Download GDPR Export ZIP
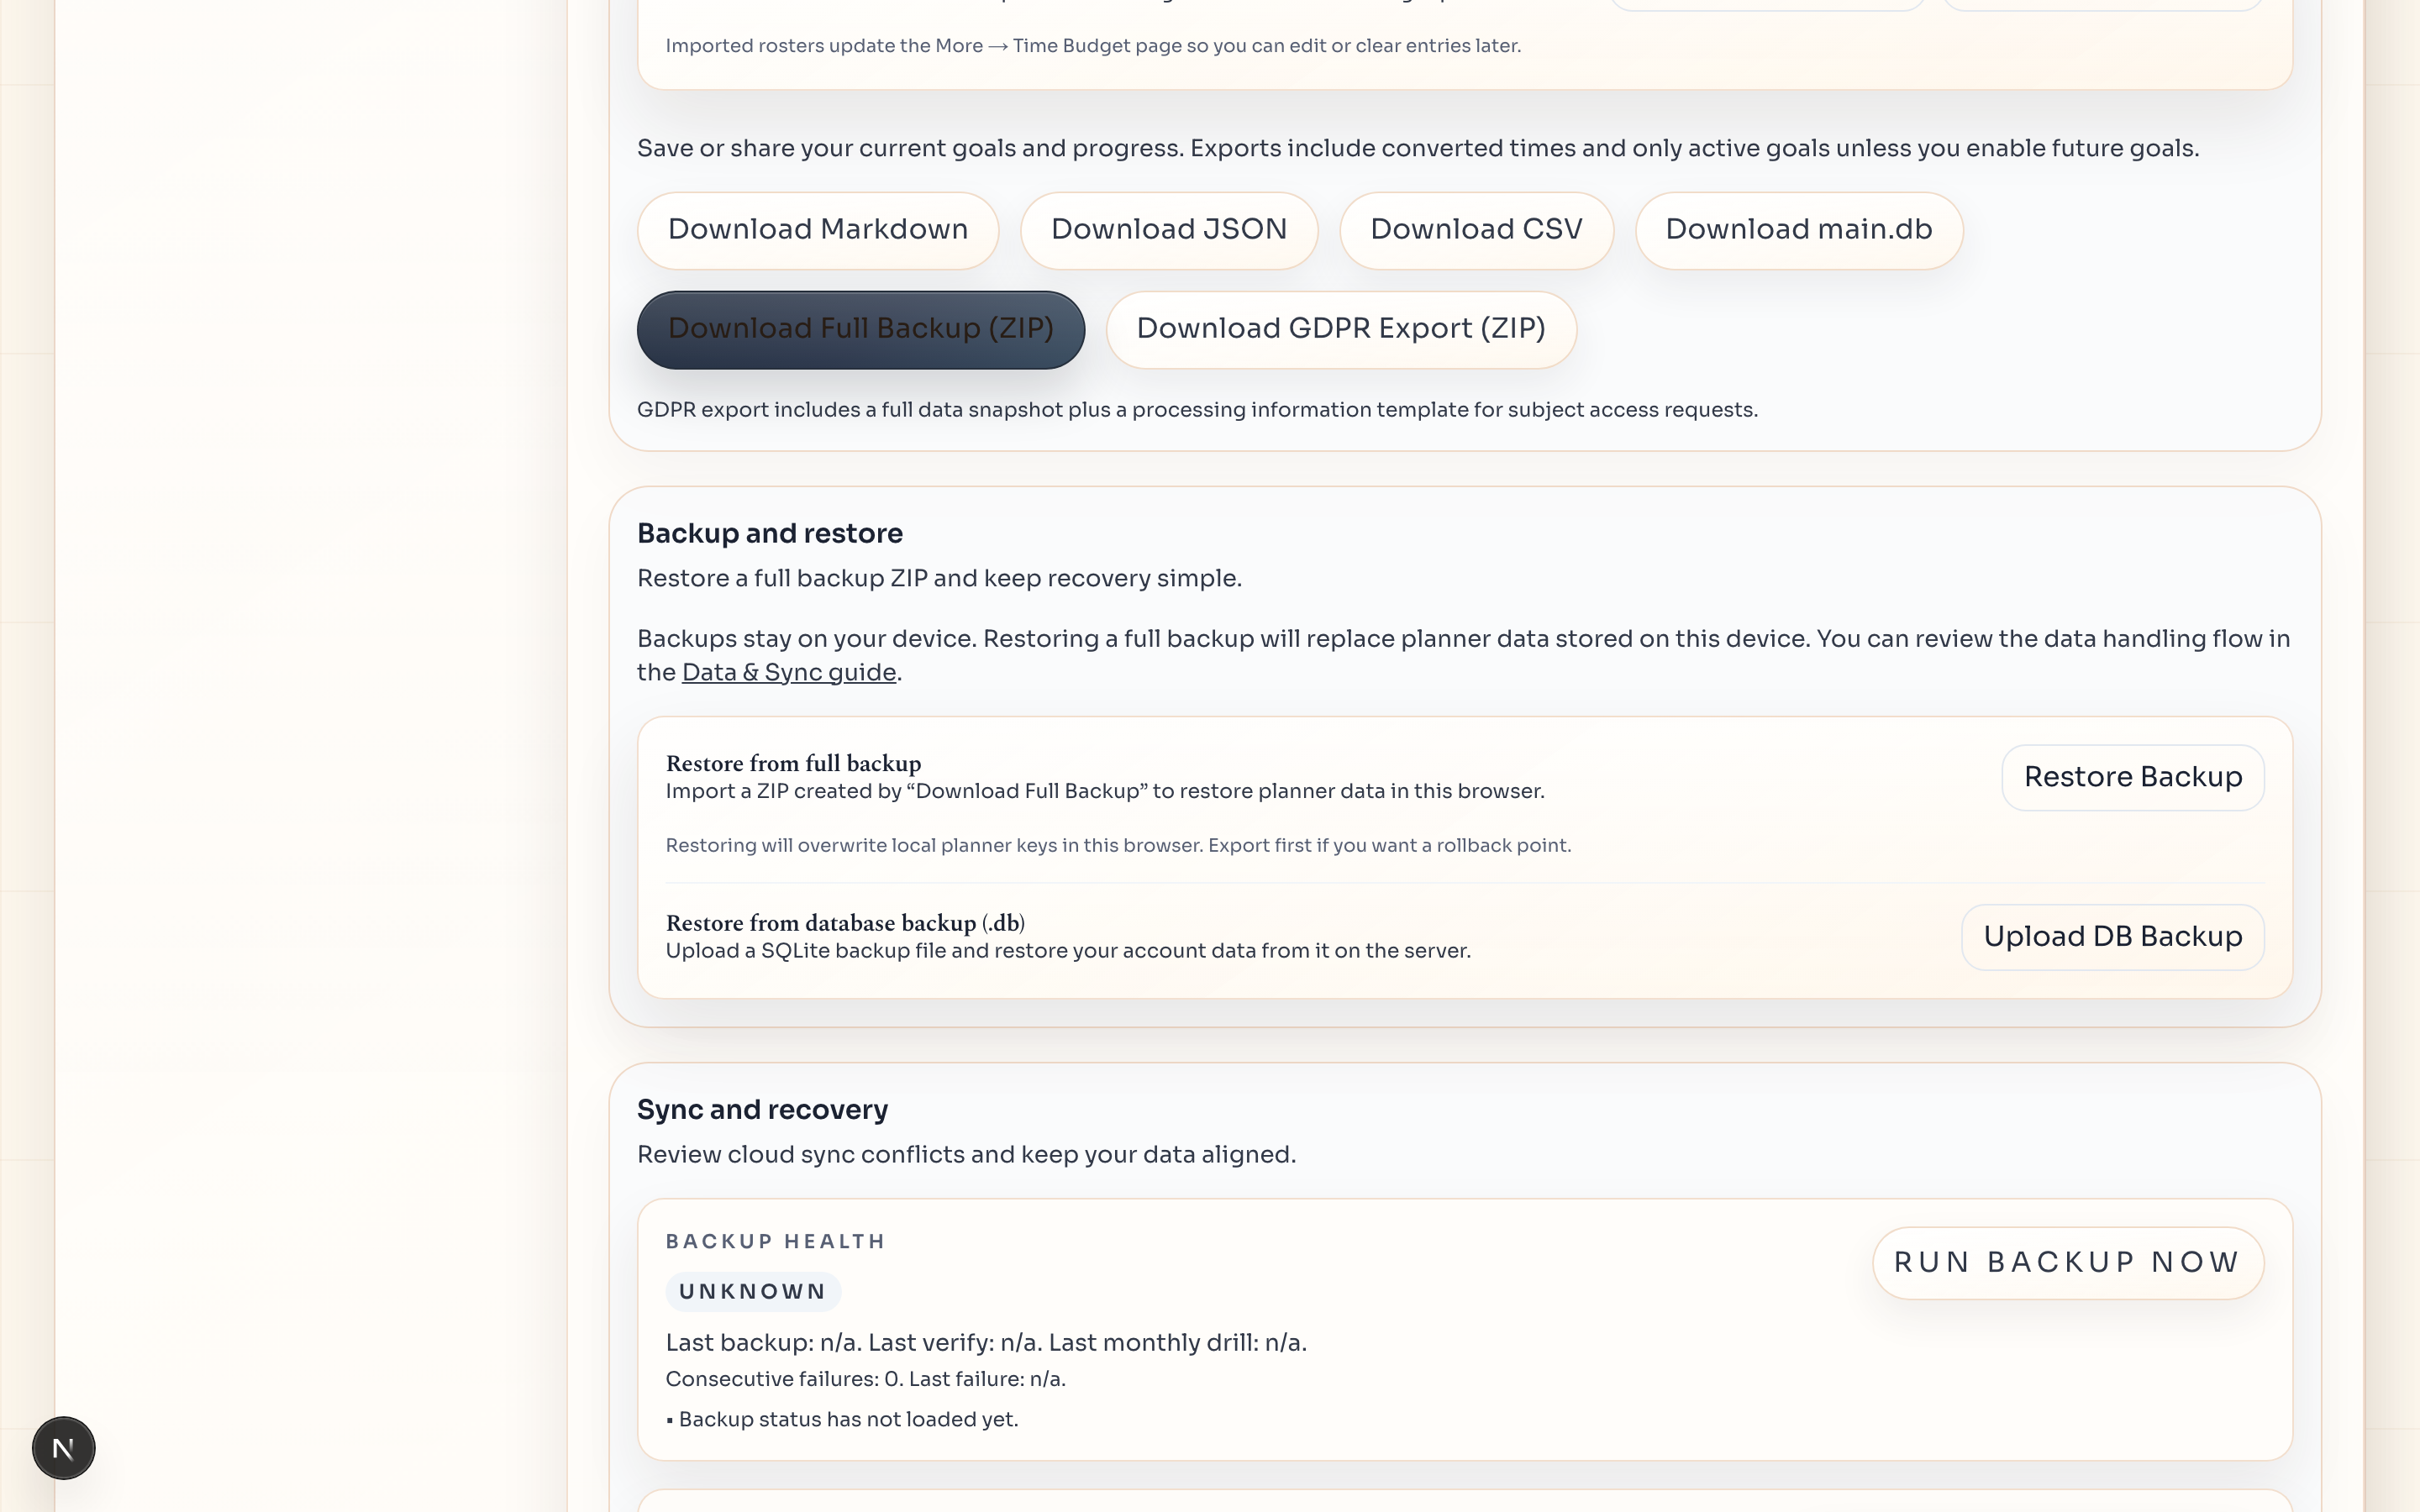Image resolution: width=2420 pixels, height=1512 pixels. click(1341, 328)
